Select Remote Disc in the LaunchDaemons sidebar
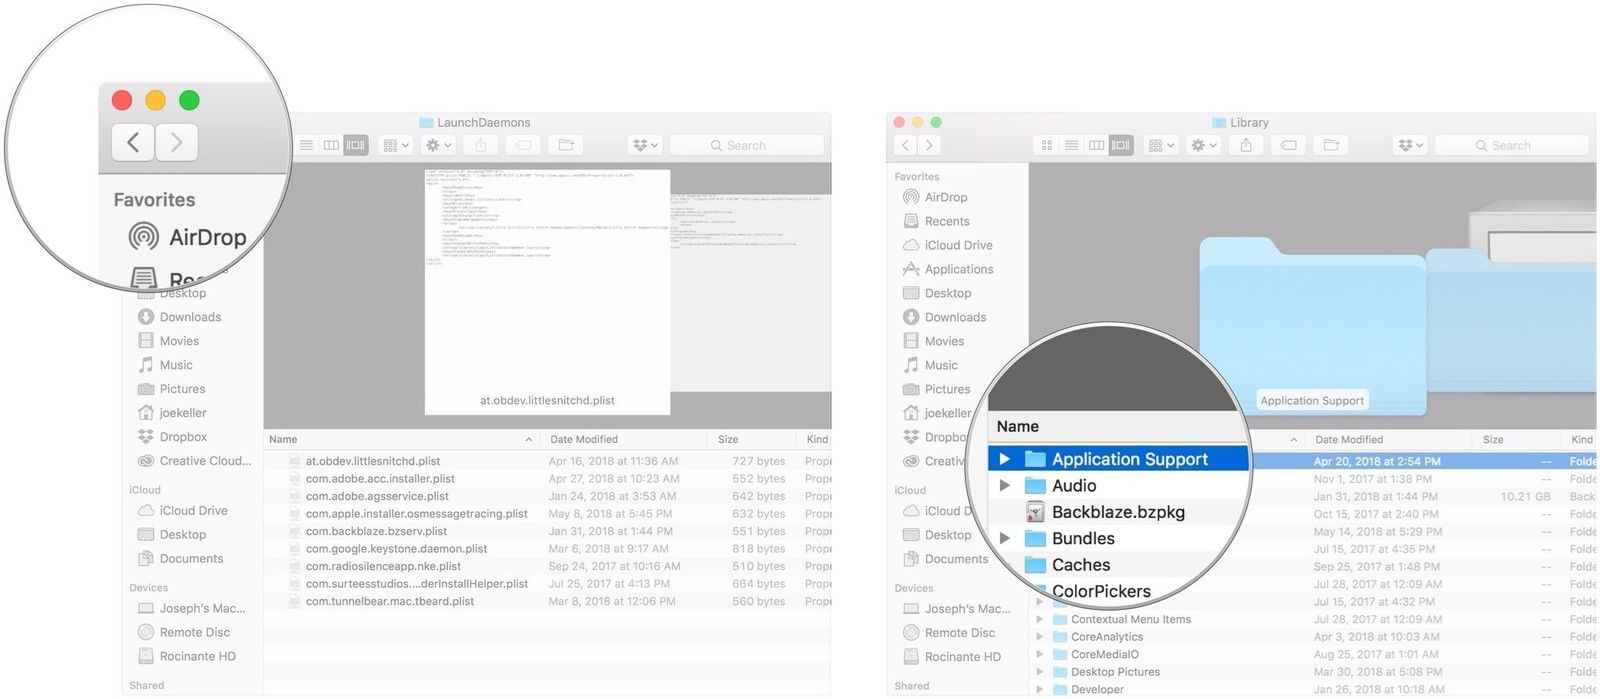 click(x=194, y=632)
